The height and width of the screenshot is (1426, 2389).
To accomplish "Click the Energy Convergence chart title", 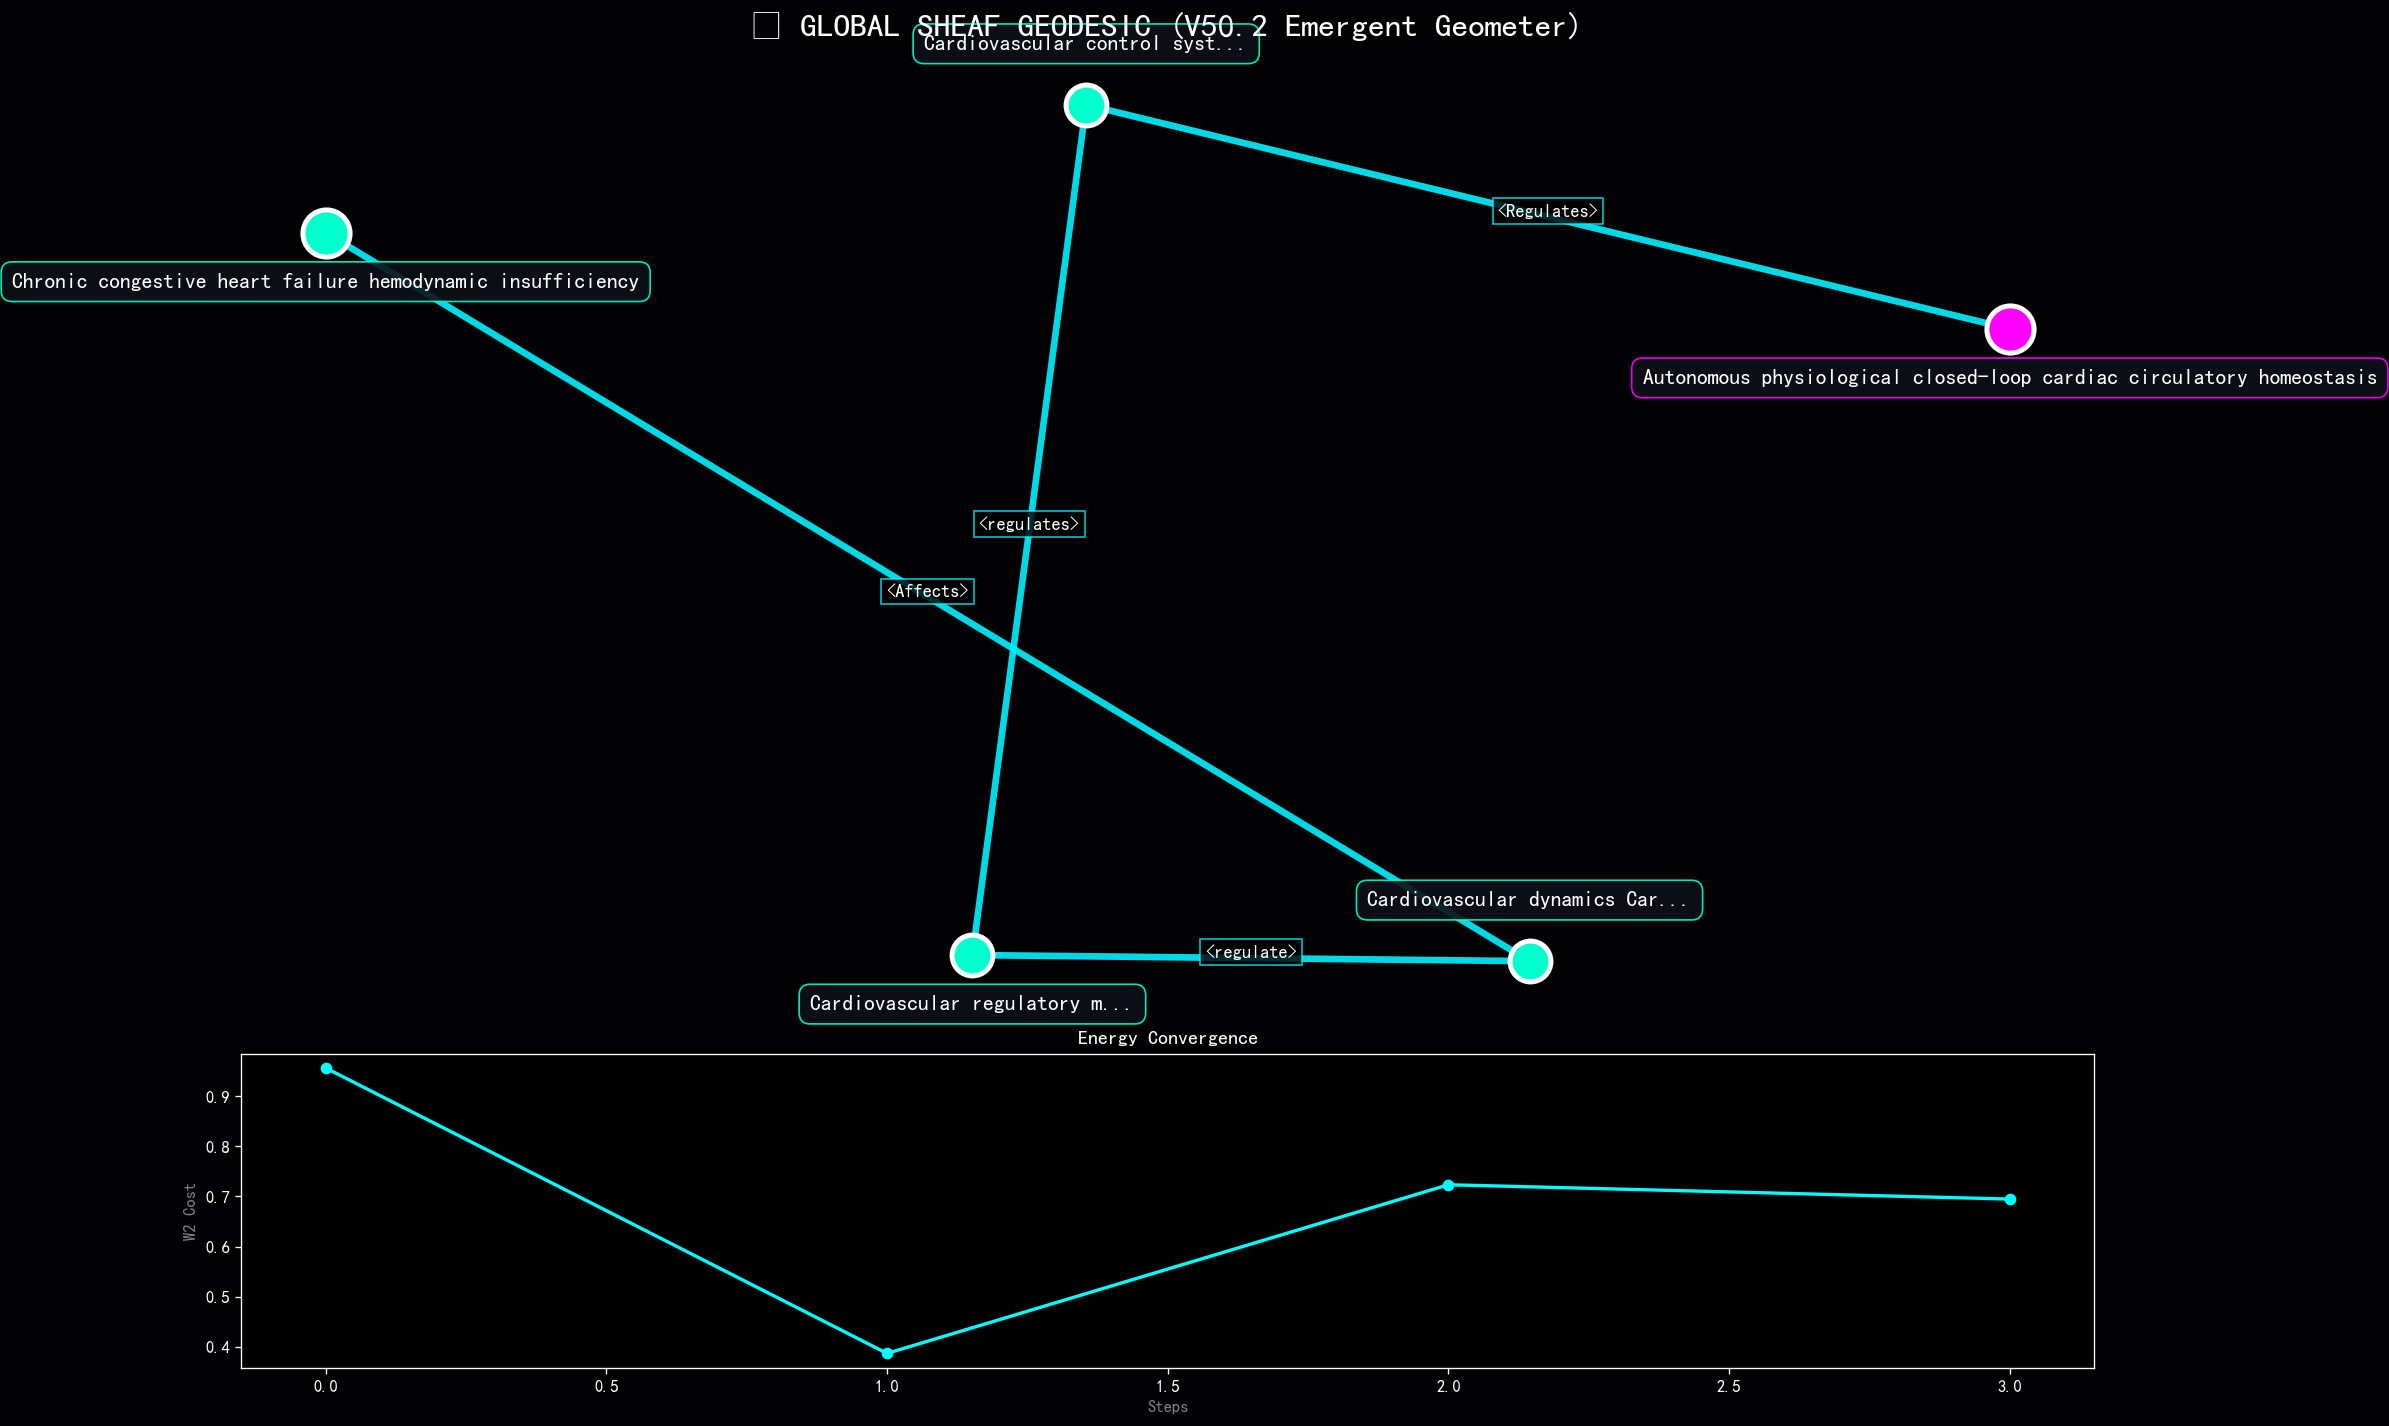I will click(x=1167, y=1038).
